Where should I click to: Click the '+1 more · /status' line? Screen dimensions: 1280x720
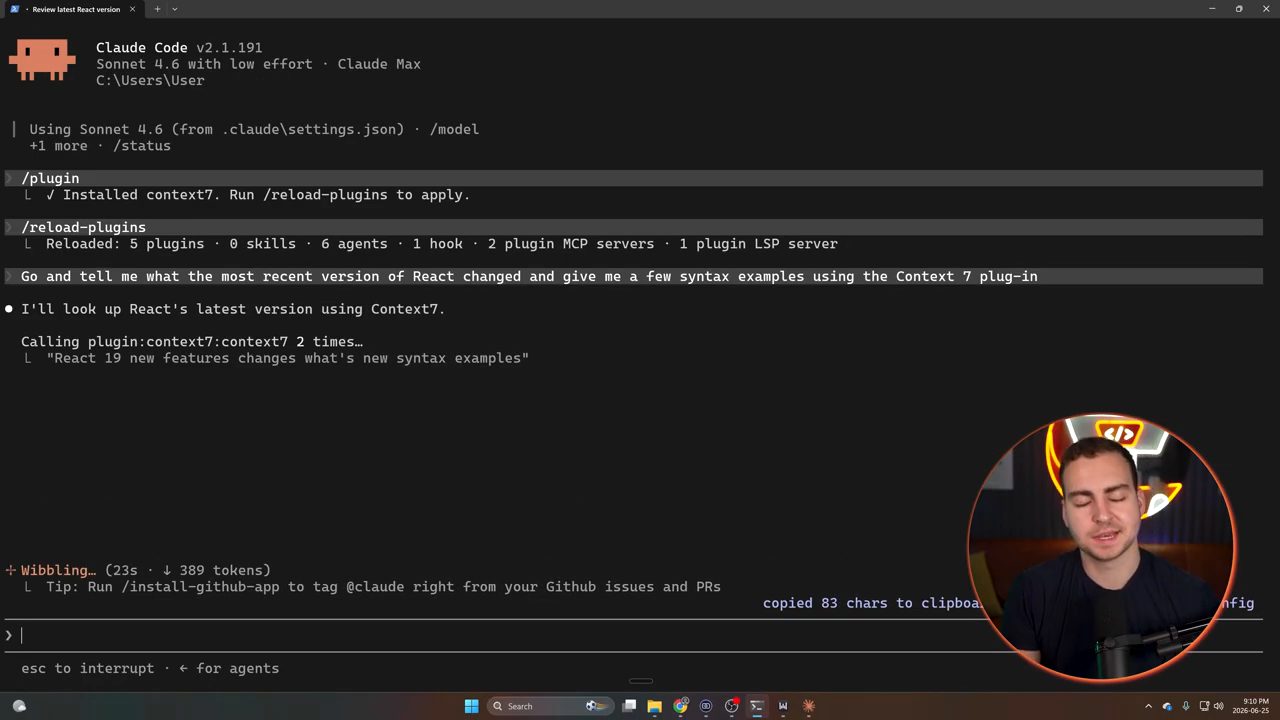coord(100,145)
